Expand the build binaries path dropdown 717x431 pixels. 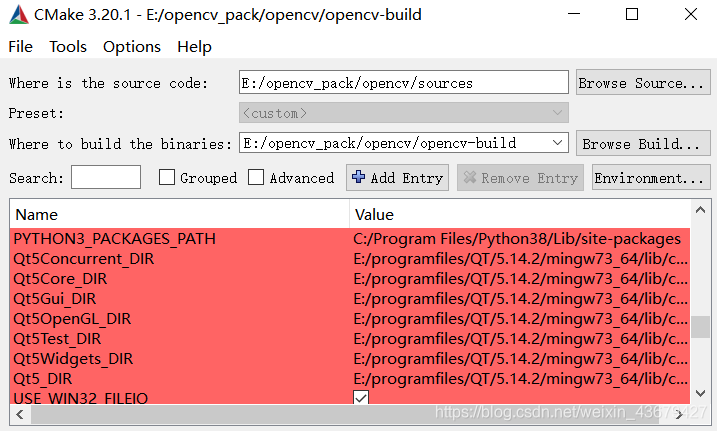pos(557,143)
